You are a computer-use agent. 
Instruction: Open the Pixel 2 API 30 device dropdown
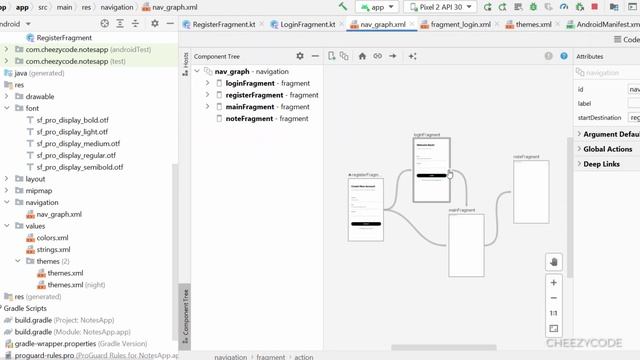(440, 7)
